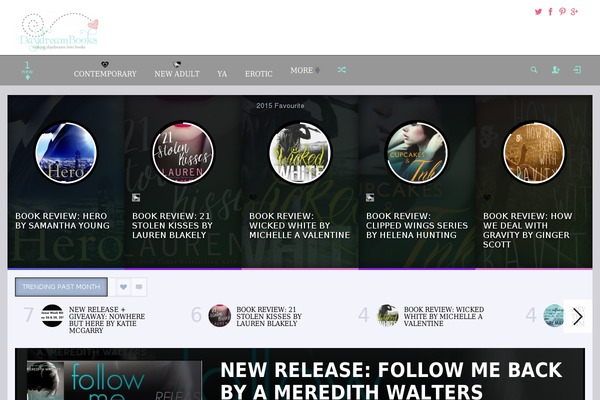Open the 1 new posts indicator
Image resolution: width=600 pixels, height=400 pixels.
27,70
